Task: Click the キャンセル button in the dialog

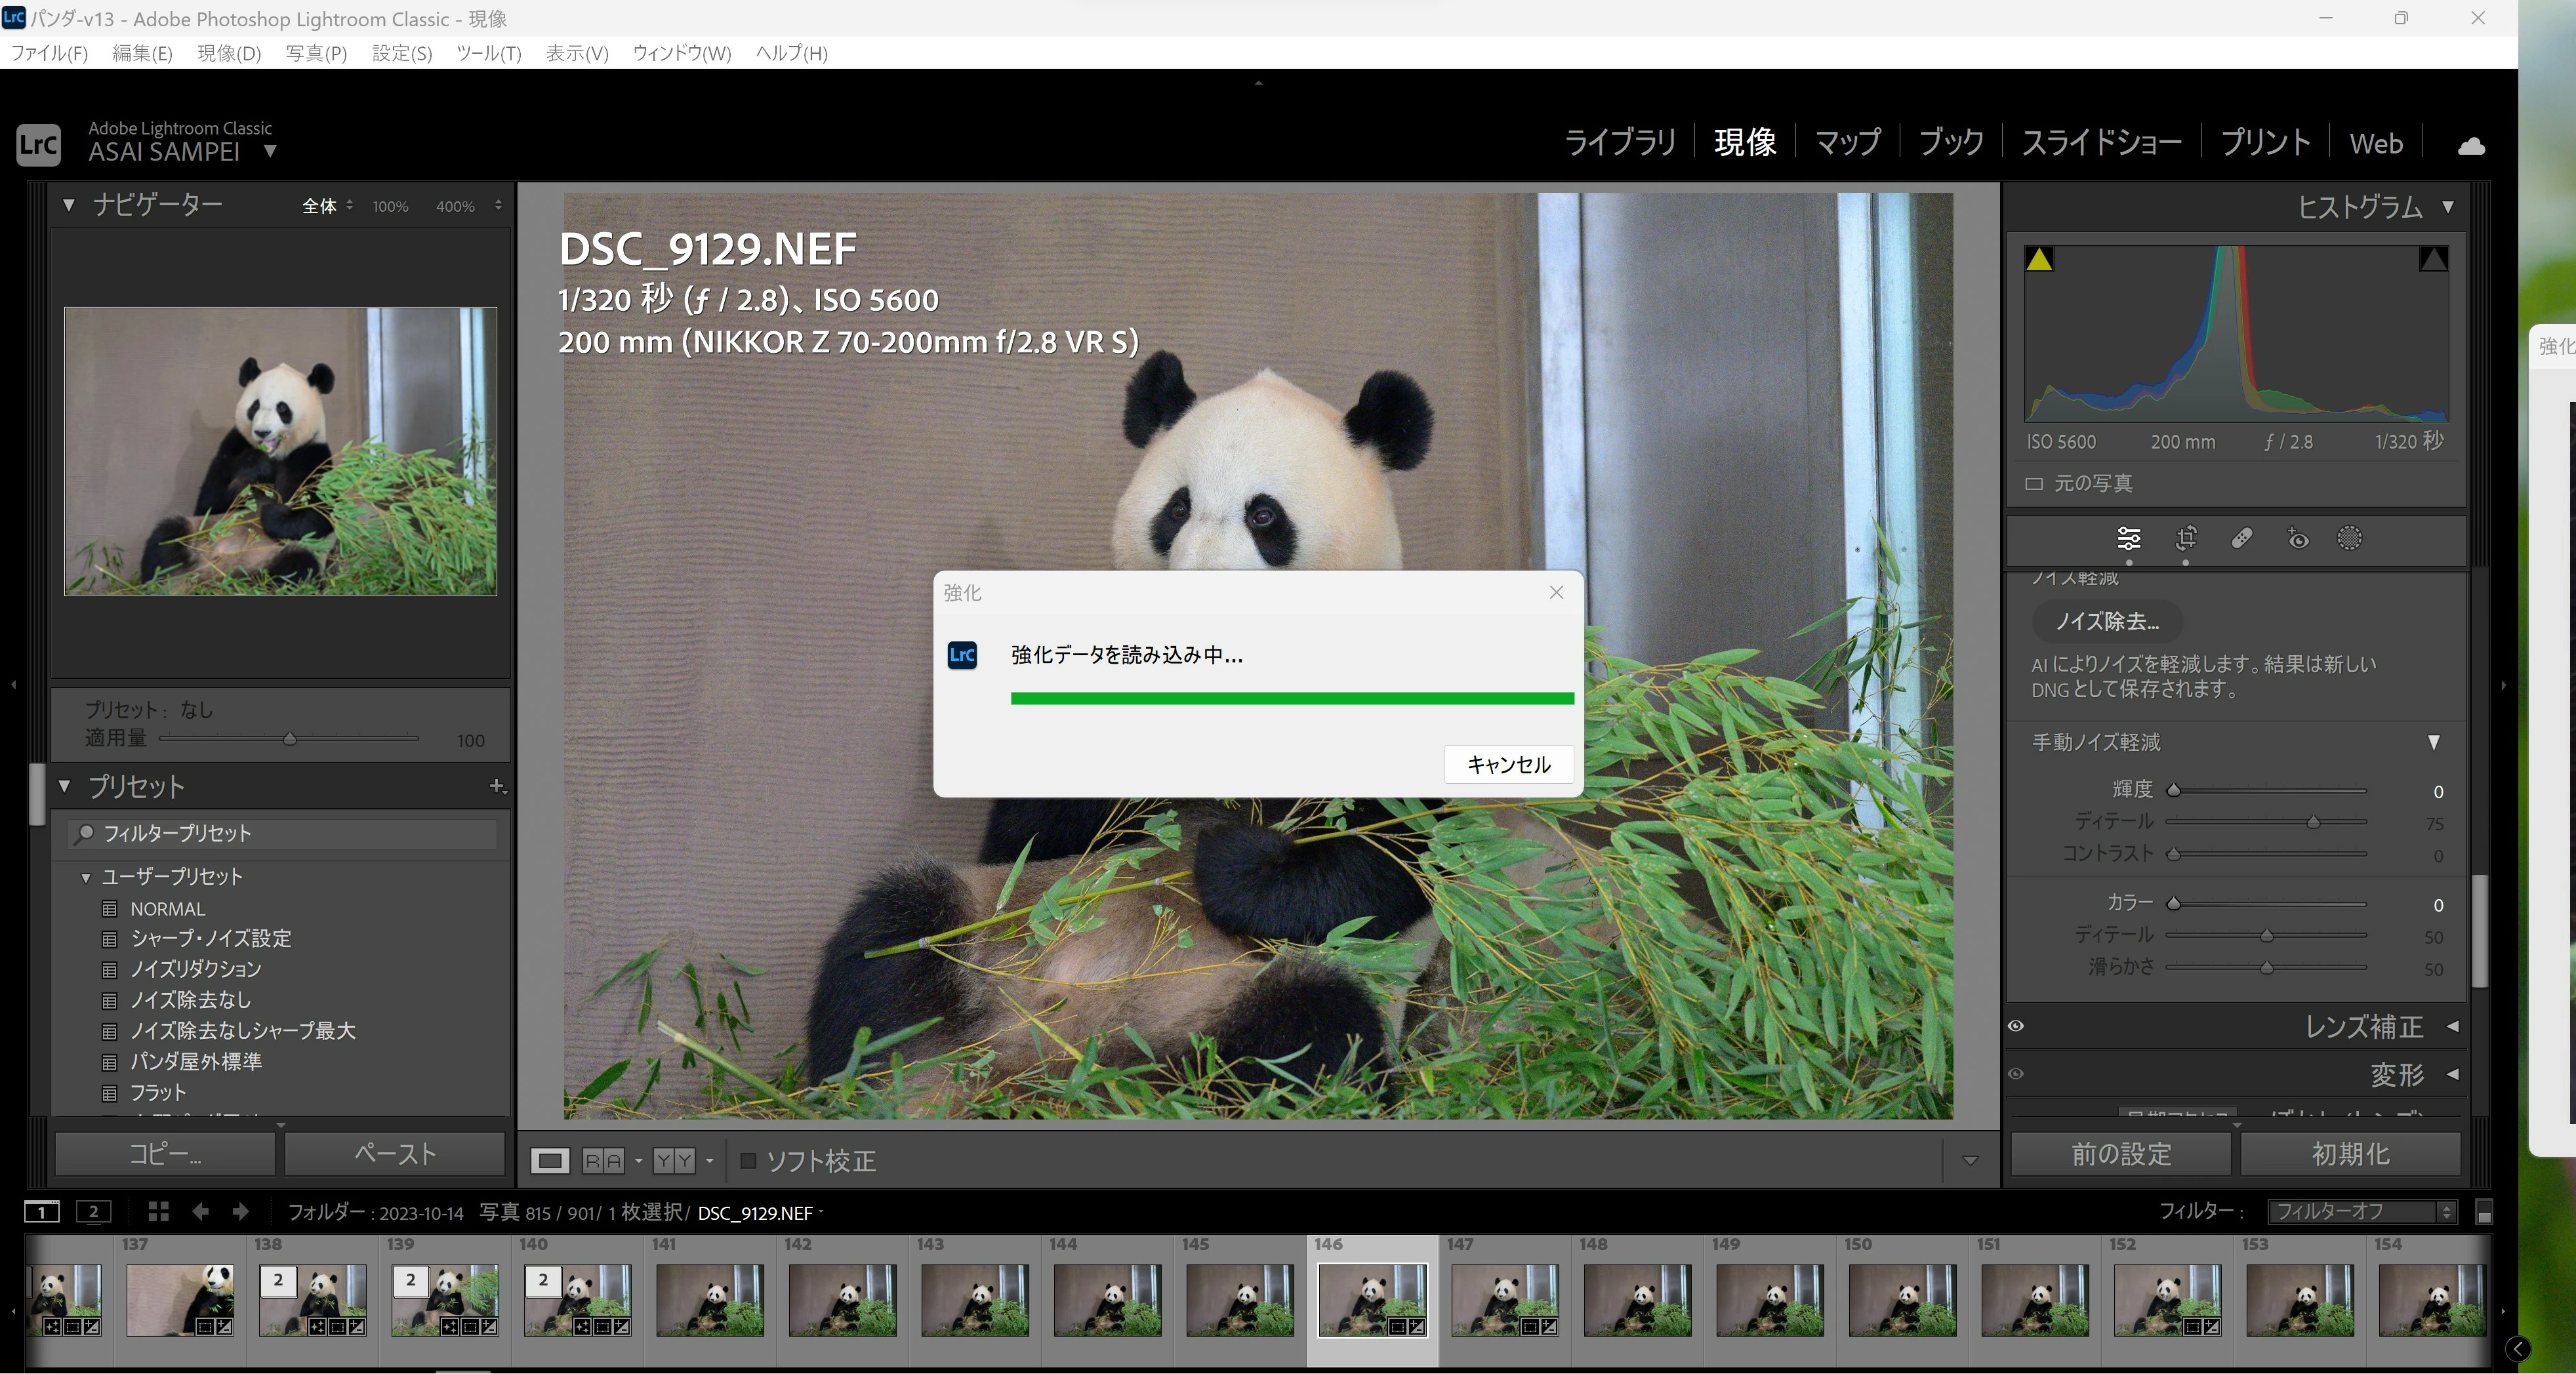Action: (1508, 764)
